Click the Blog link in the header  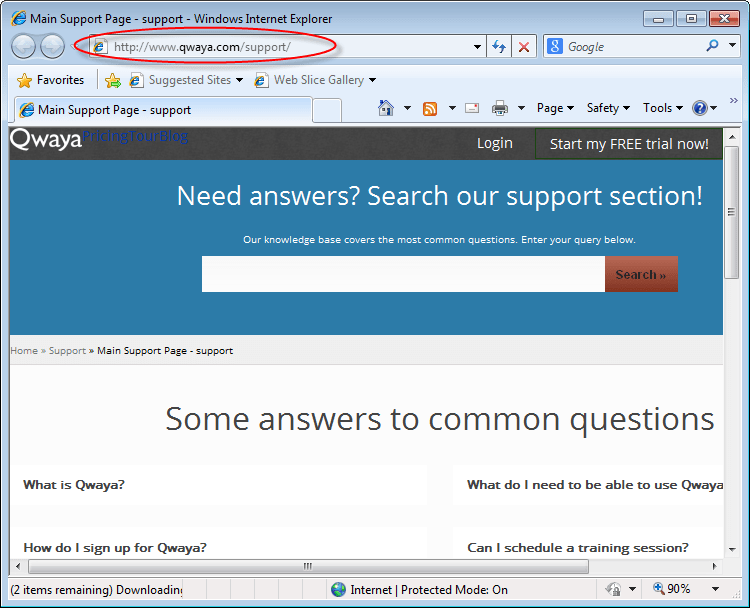174,136
